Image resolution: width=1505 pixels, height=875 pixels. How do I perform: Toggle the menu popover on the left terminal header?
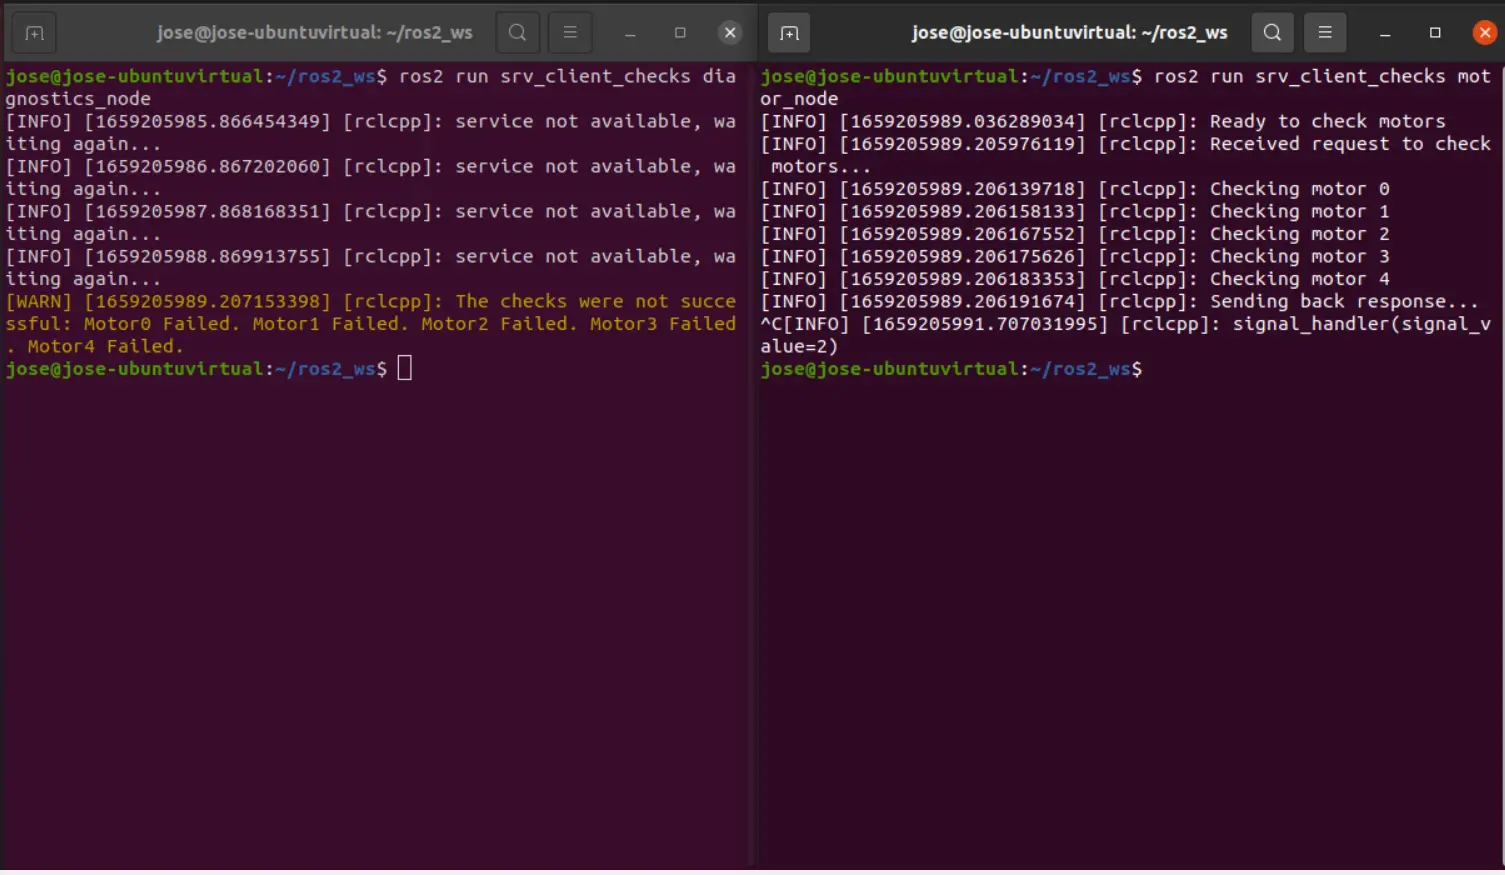(570, 32)
